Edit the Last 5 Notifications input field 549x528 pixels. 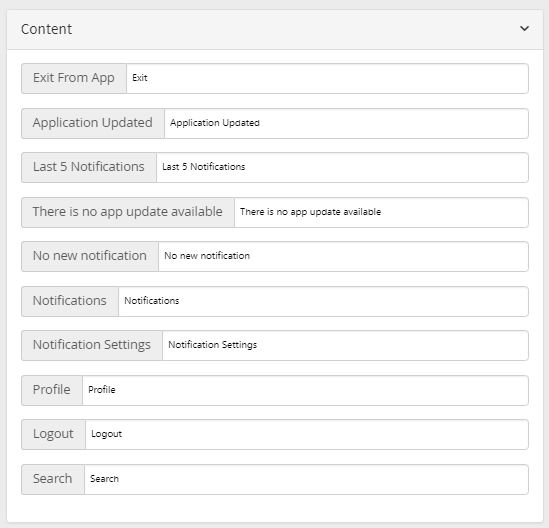pyautogui.click(x=342, y=167)
